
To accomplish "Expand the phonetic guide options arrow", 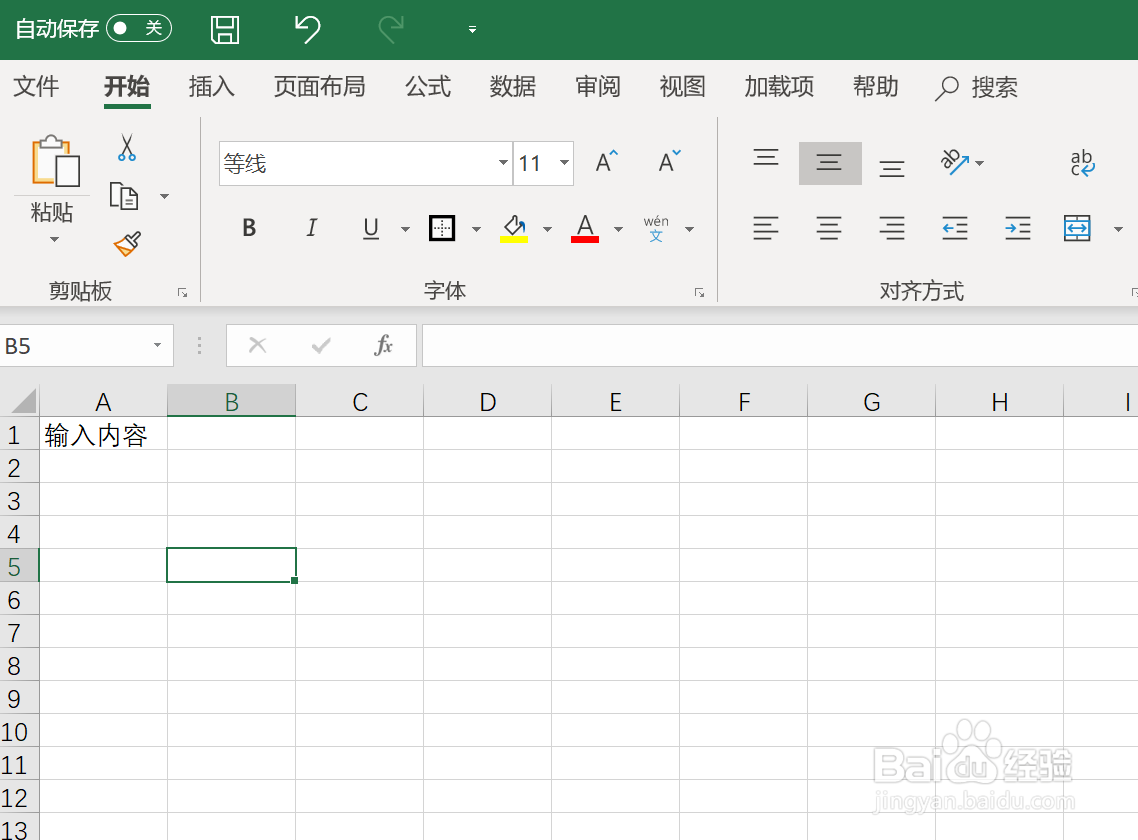I will 689,229.
